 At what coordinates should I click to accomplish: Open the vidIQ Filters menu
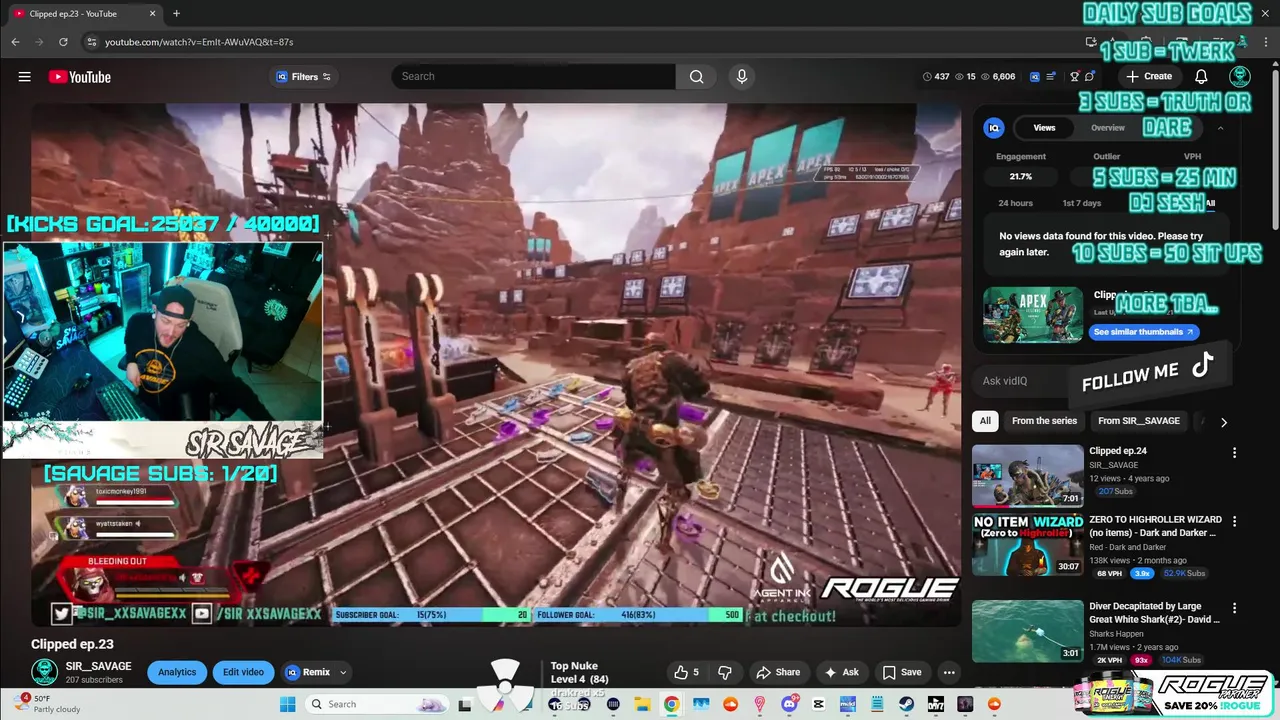pyautogui.click(x=304, y=77)
